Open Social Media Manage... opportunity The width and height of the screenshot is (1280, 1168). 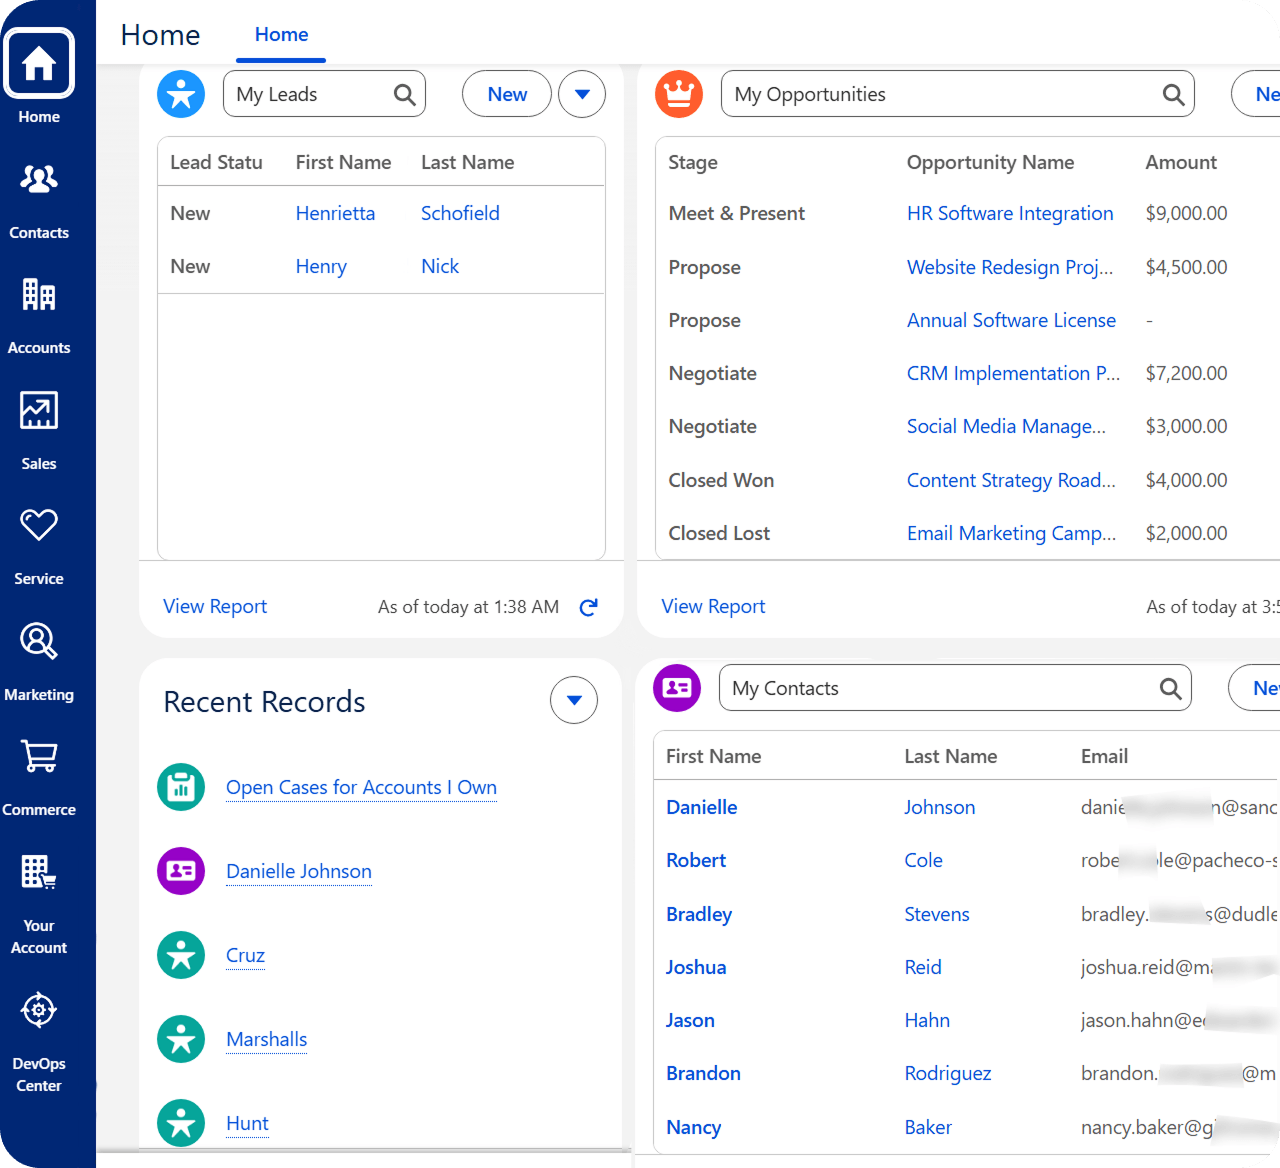tap(1006, 426)
